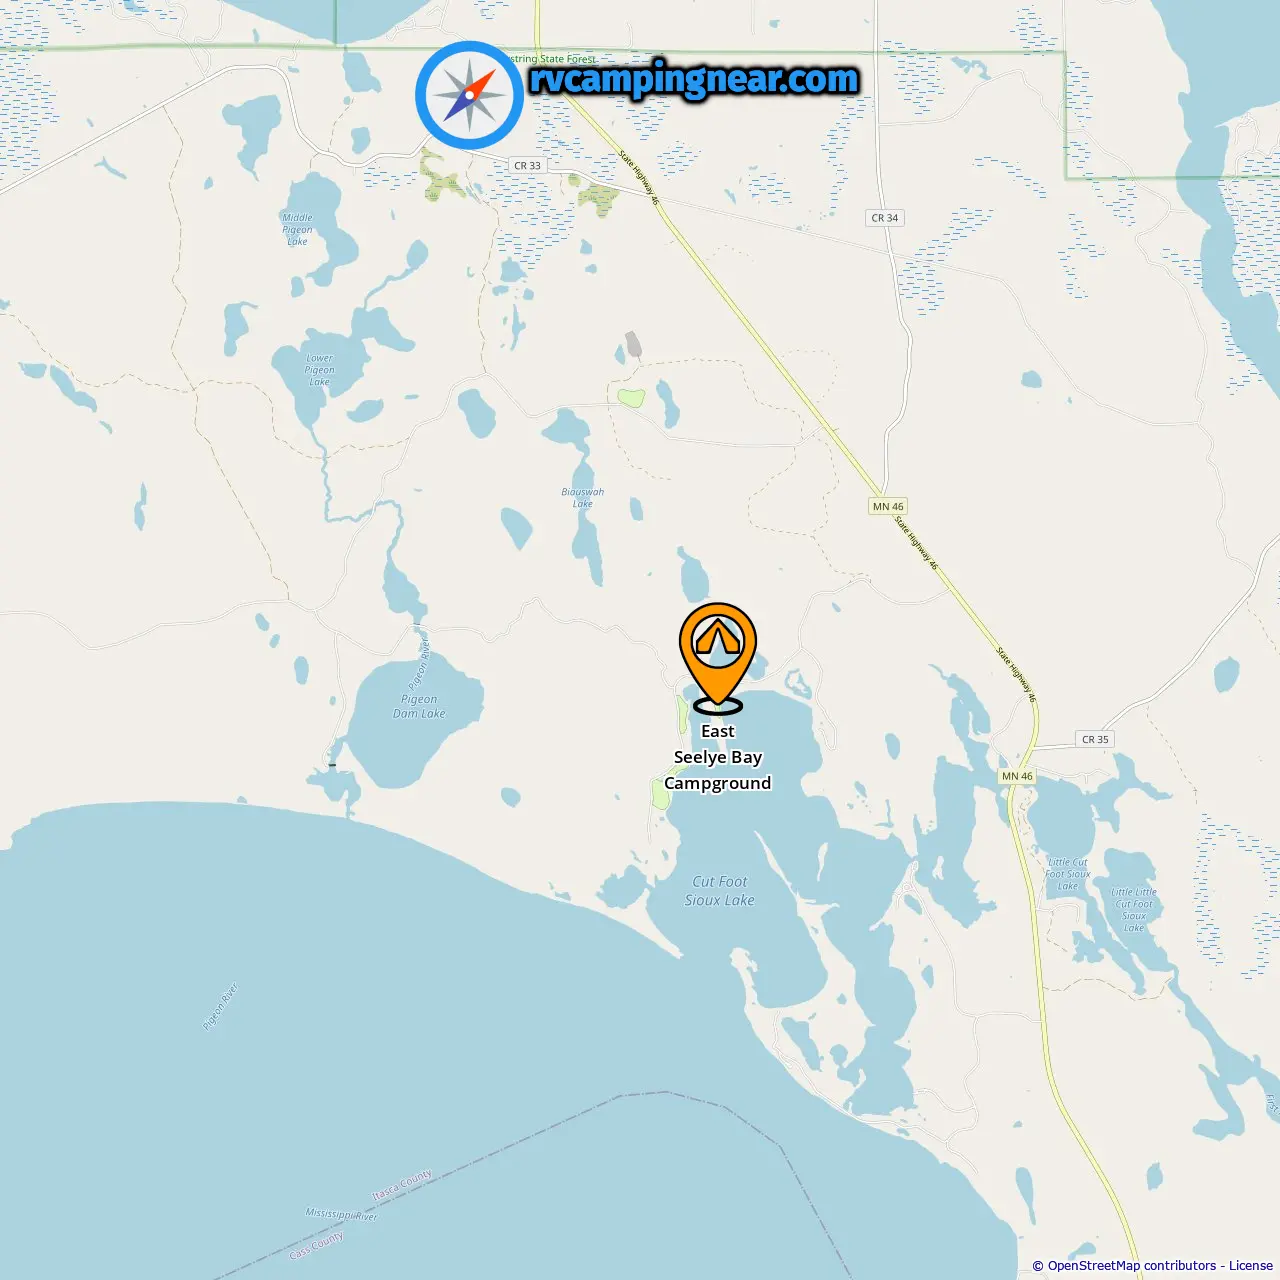Click the compass logo icon
This screenshot has height=1280, width=1280.
[469, 95]
